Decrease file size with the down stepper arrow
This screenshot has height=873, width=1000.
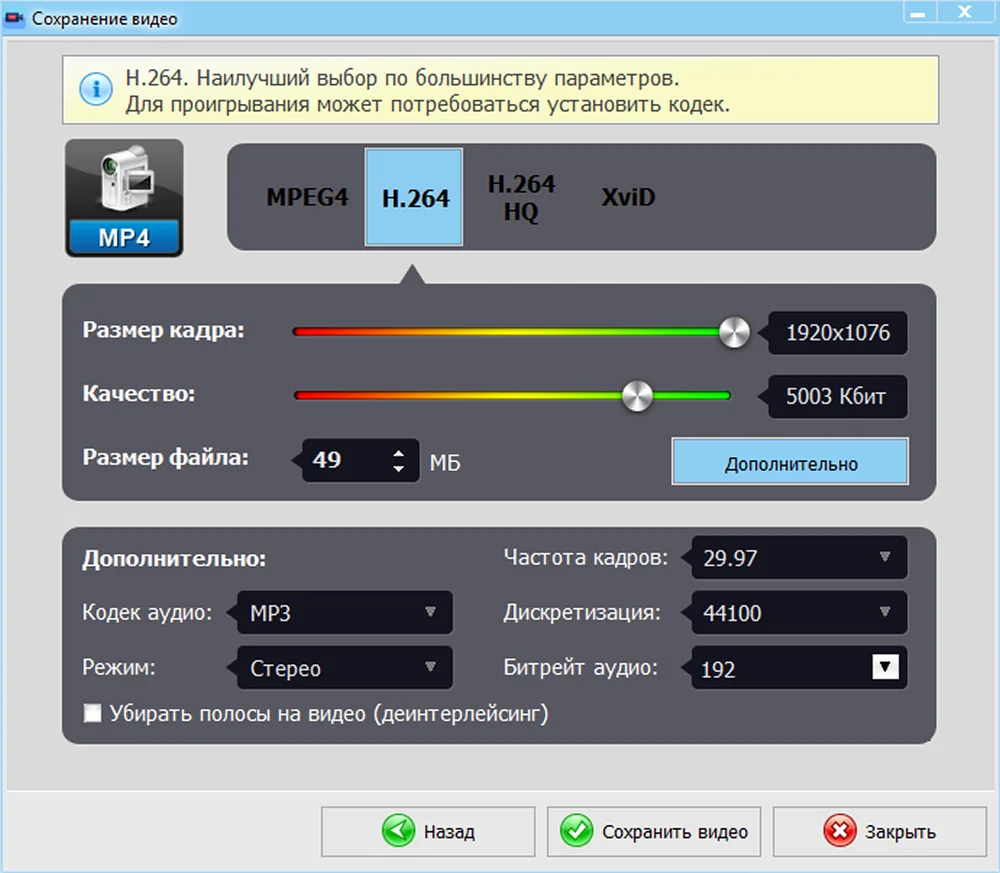[x=399, y=469]
